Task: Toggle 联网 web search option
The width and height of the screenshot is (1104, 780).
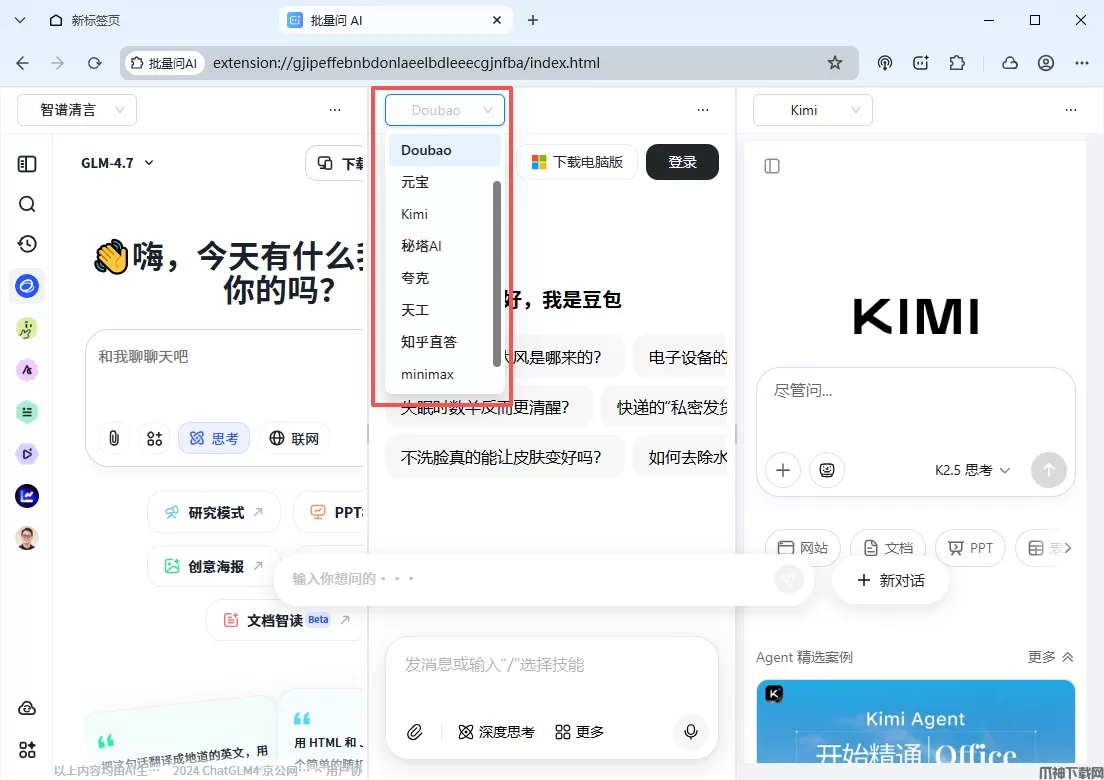Action: pyautogui.click(x=295, y=438)
